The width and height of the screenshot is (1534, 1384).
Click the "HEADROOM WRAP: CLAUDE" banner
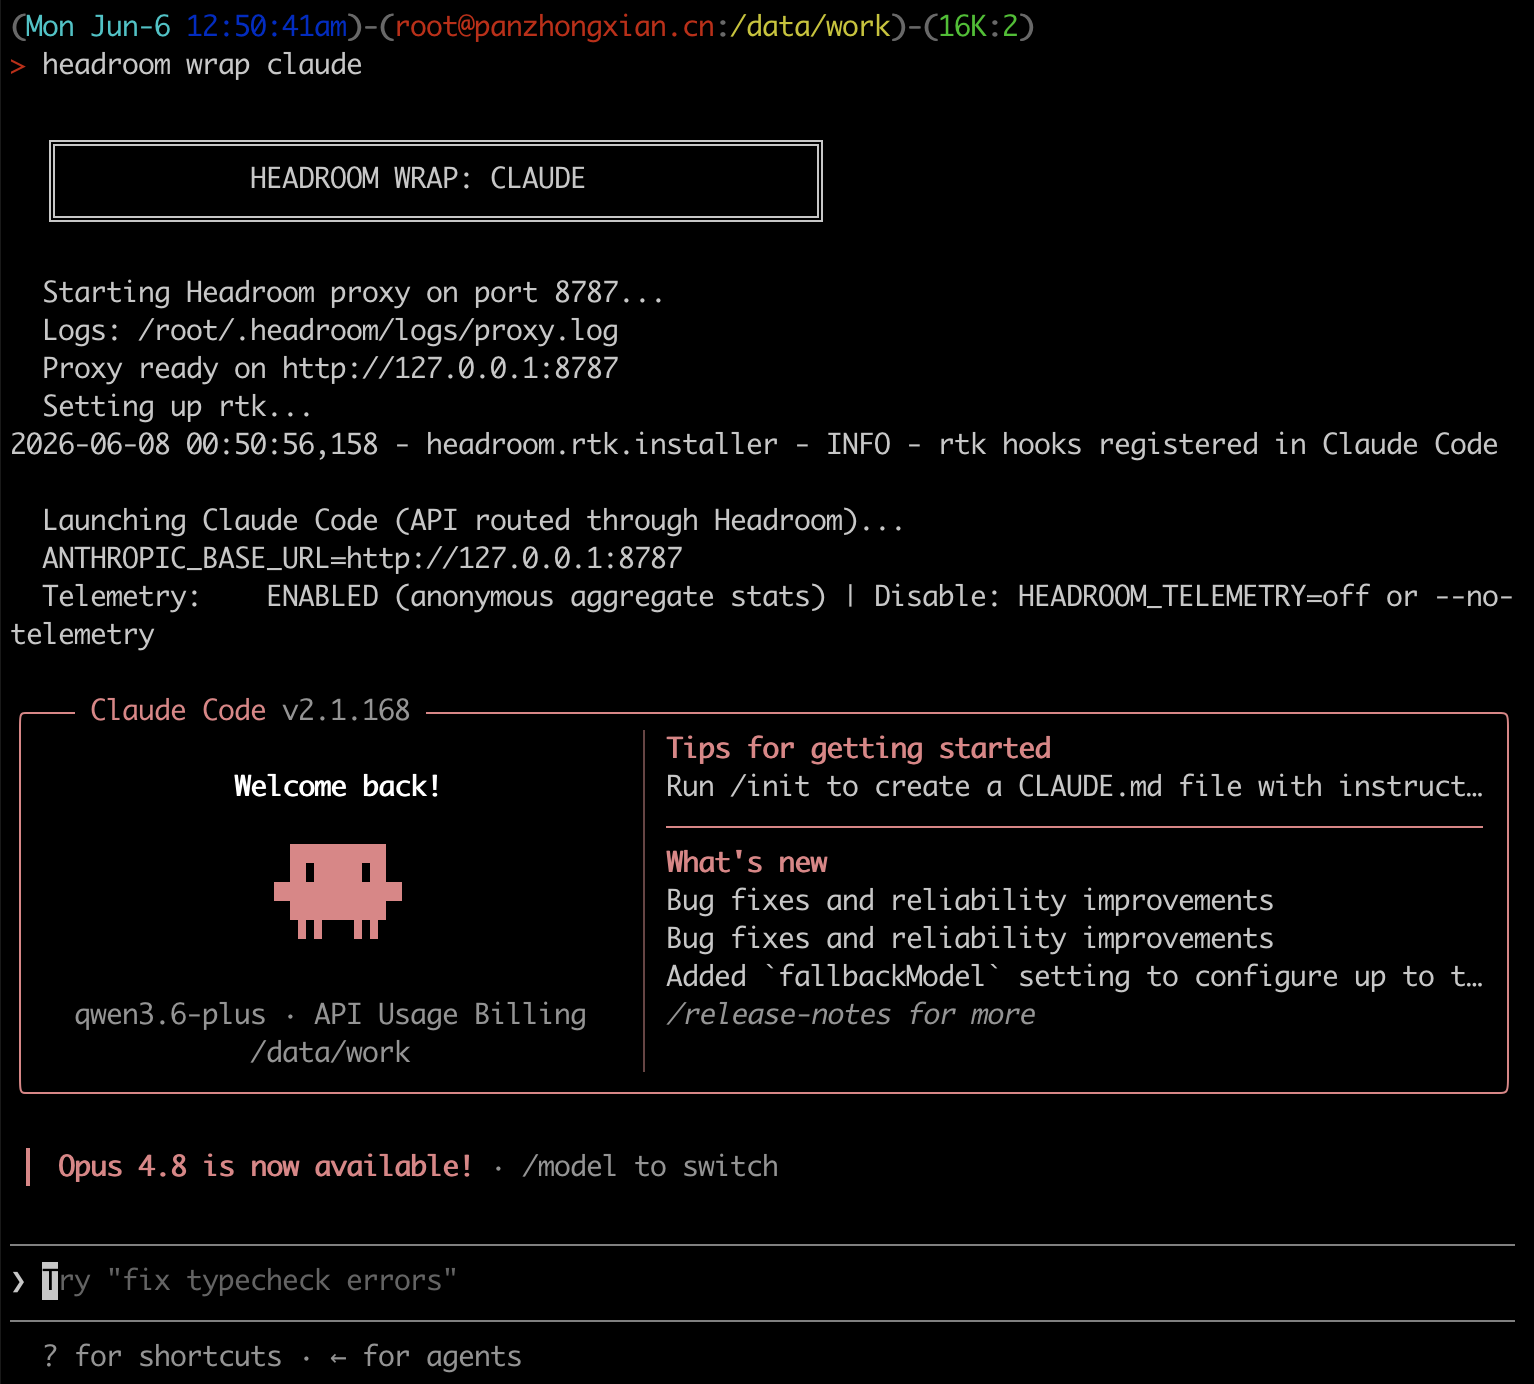click(x=436, y=181)
